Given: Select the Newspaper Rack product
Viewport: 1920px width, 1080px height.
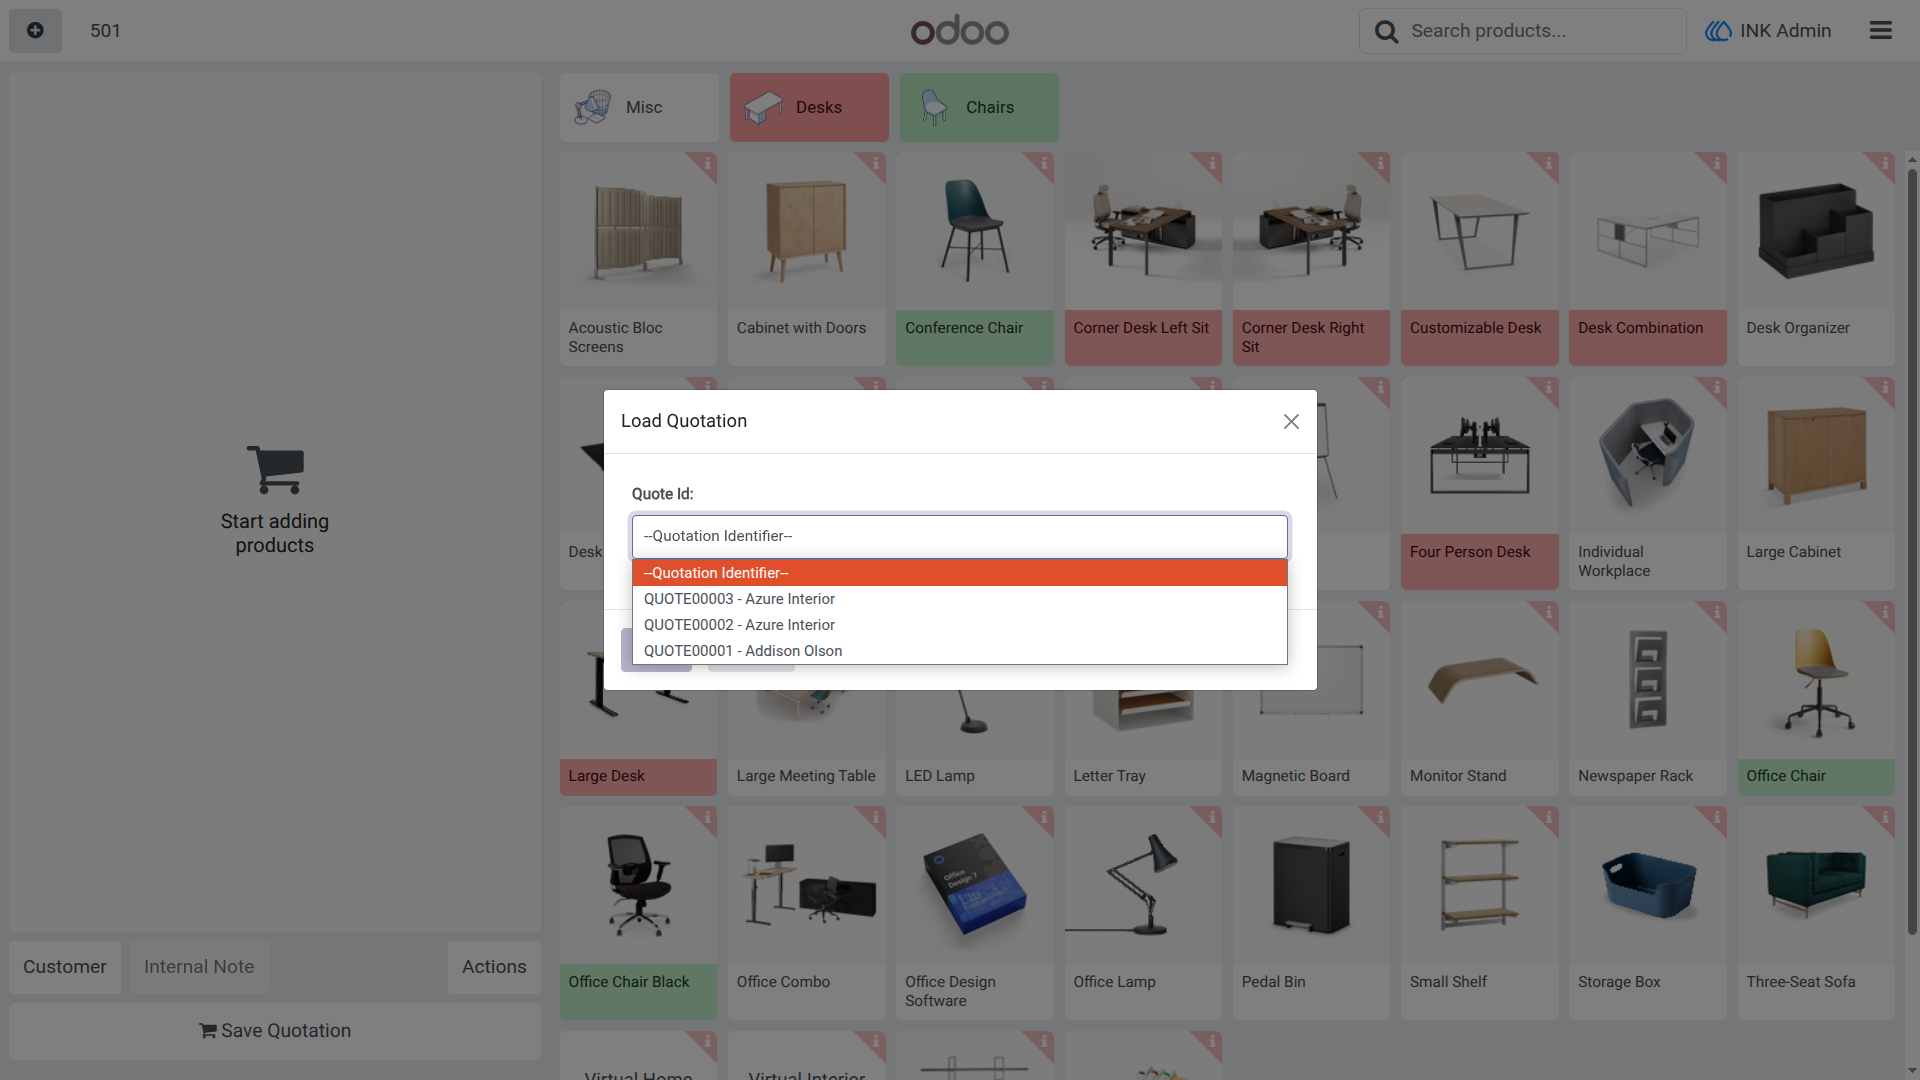Looking at the screenshot, I should coord(1647,699).
